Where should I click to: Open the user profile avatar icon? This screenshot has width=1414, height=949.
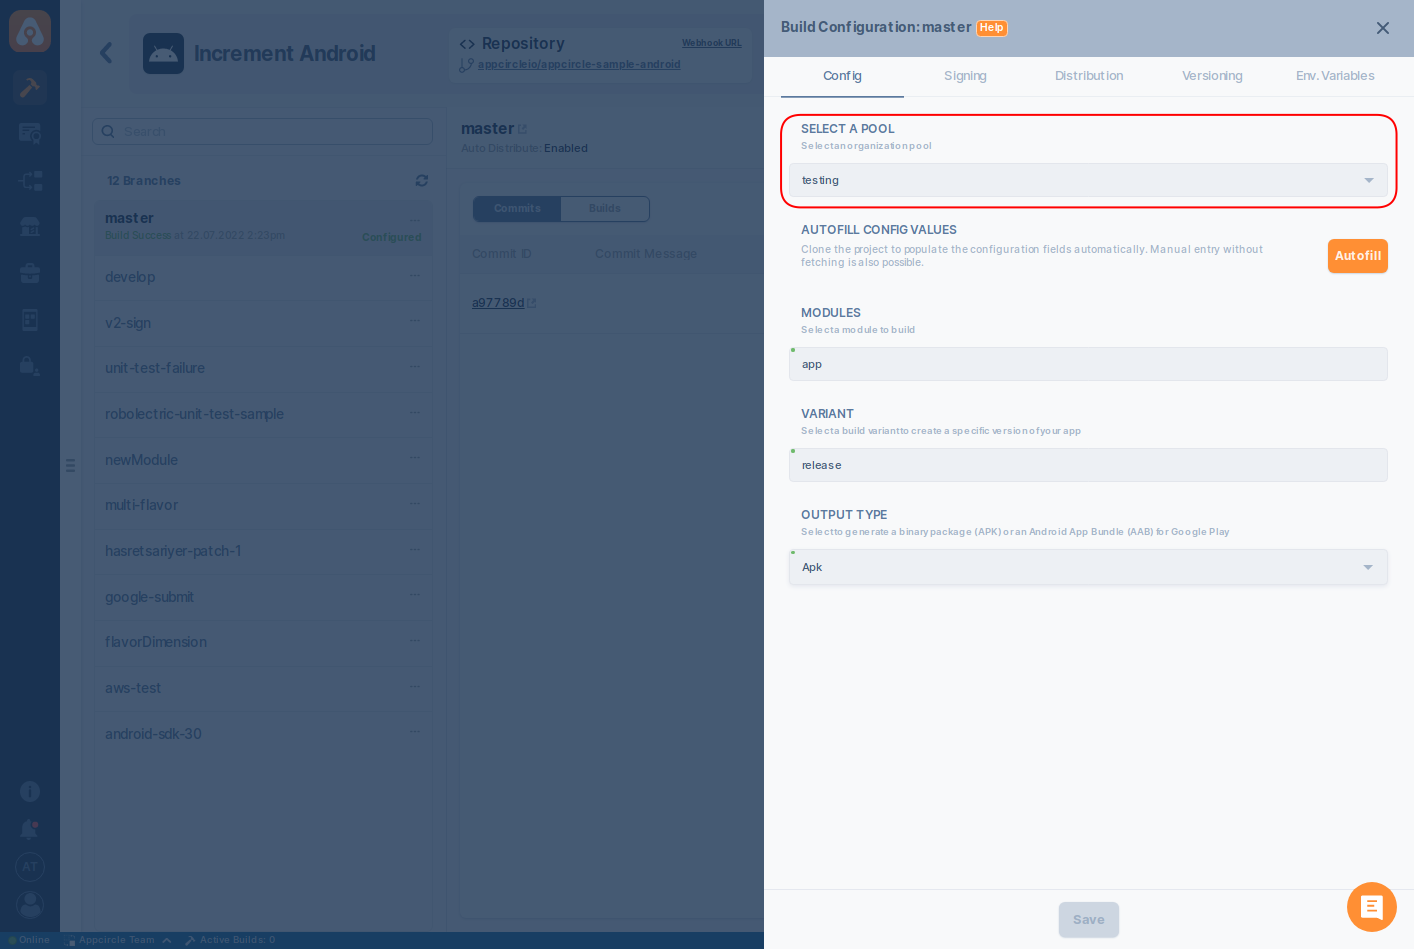click(30, 905)
